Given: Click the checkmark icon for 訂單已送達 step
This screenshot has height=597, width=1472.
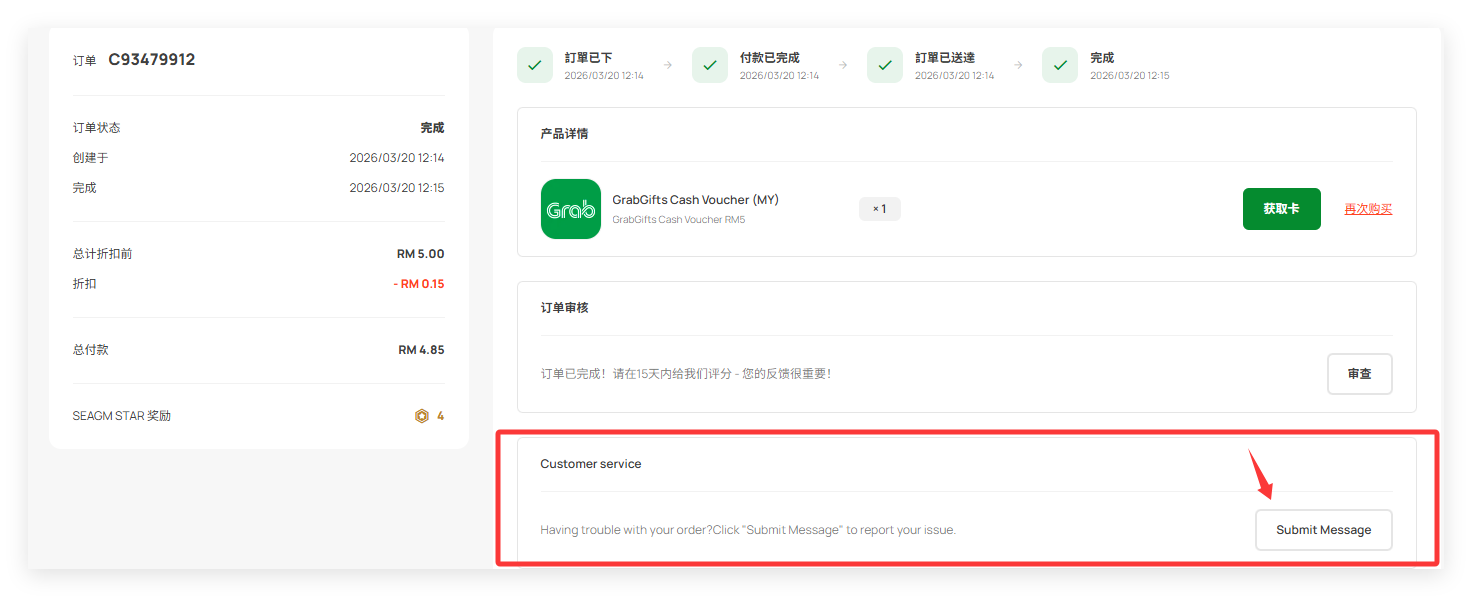Looking at the screenshot, I should coord(885,65).
